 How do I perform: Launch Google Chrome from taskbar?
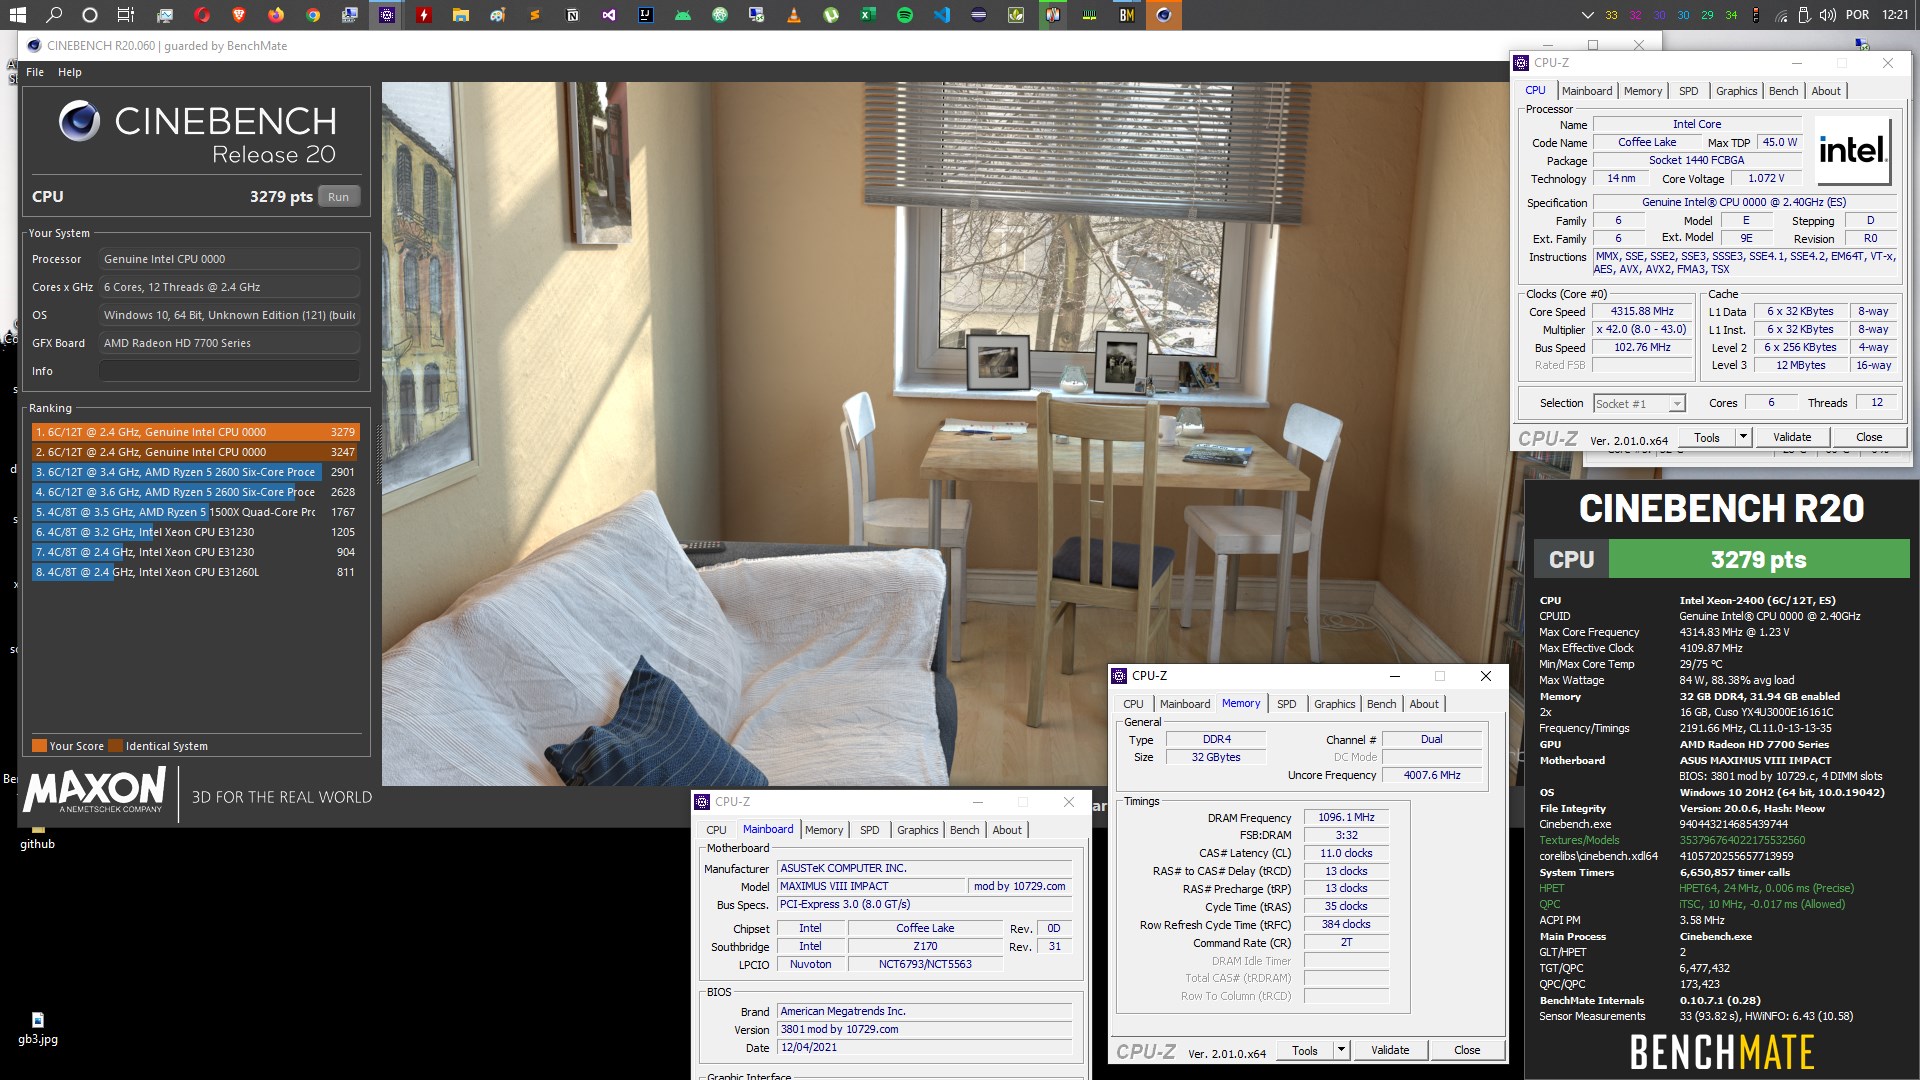[313, 15]
